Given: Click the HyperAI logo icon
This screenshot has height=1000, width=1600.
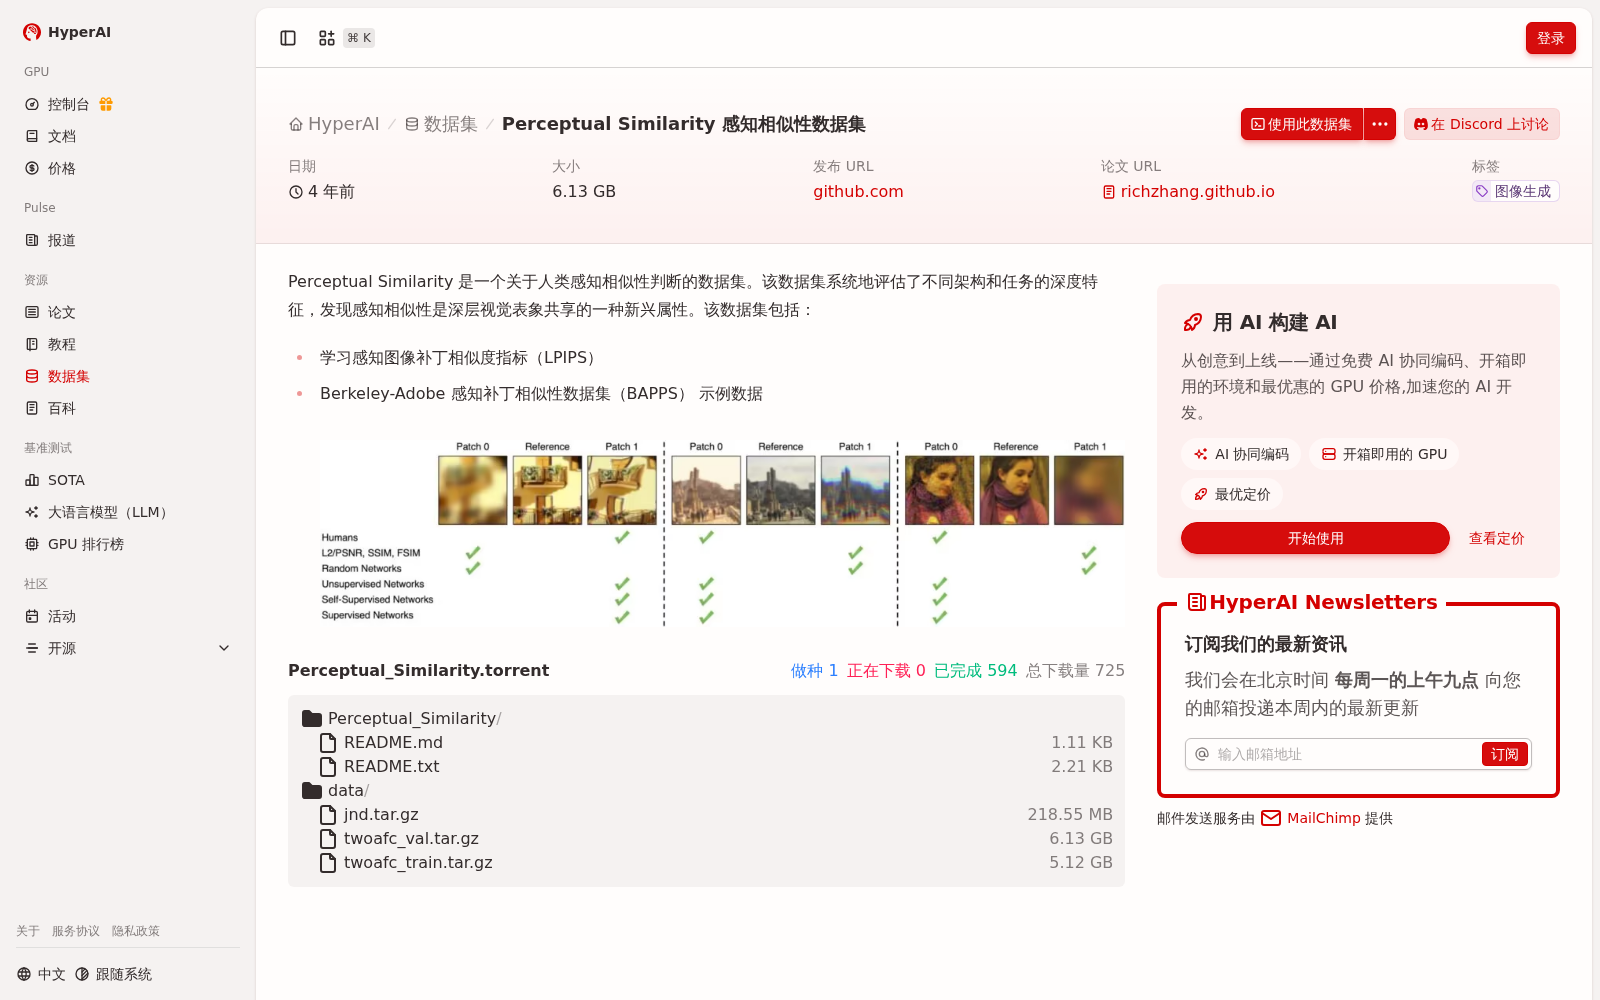Looking at the screenshot, I should pyautogui.click(x=32, y=32).
